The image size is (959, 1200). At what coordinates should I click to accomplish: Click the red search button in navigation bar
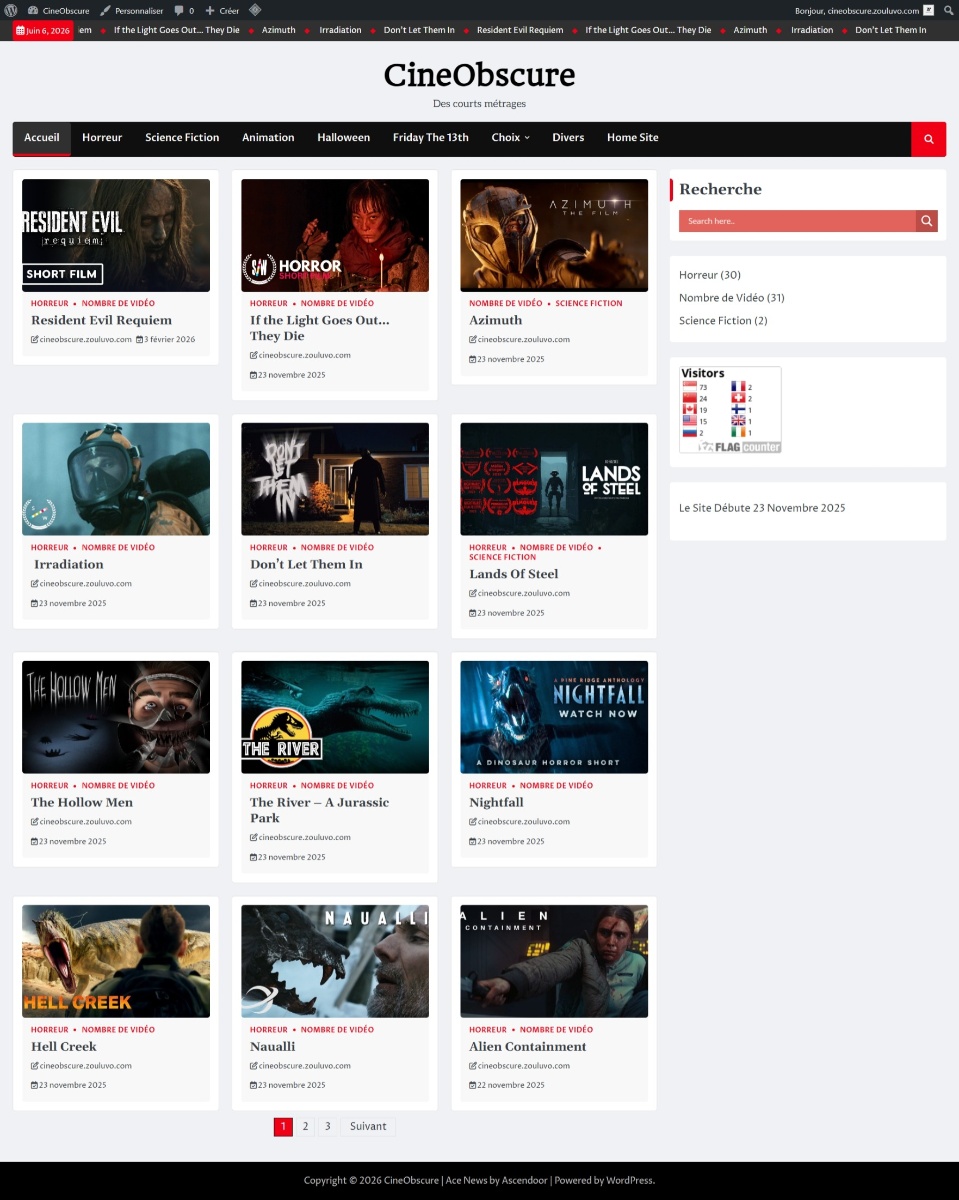click(929, 139)
